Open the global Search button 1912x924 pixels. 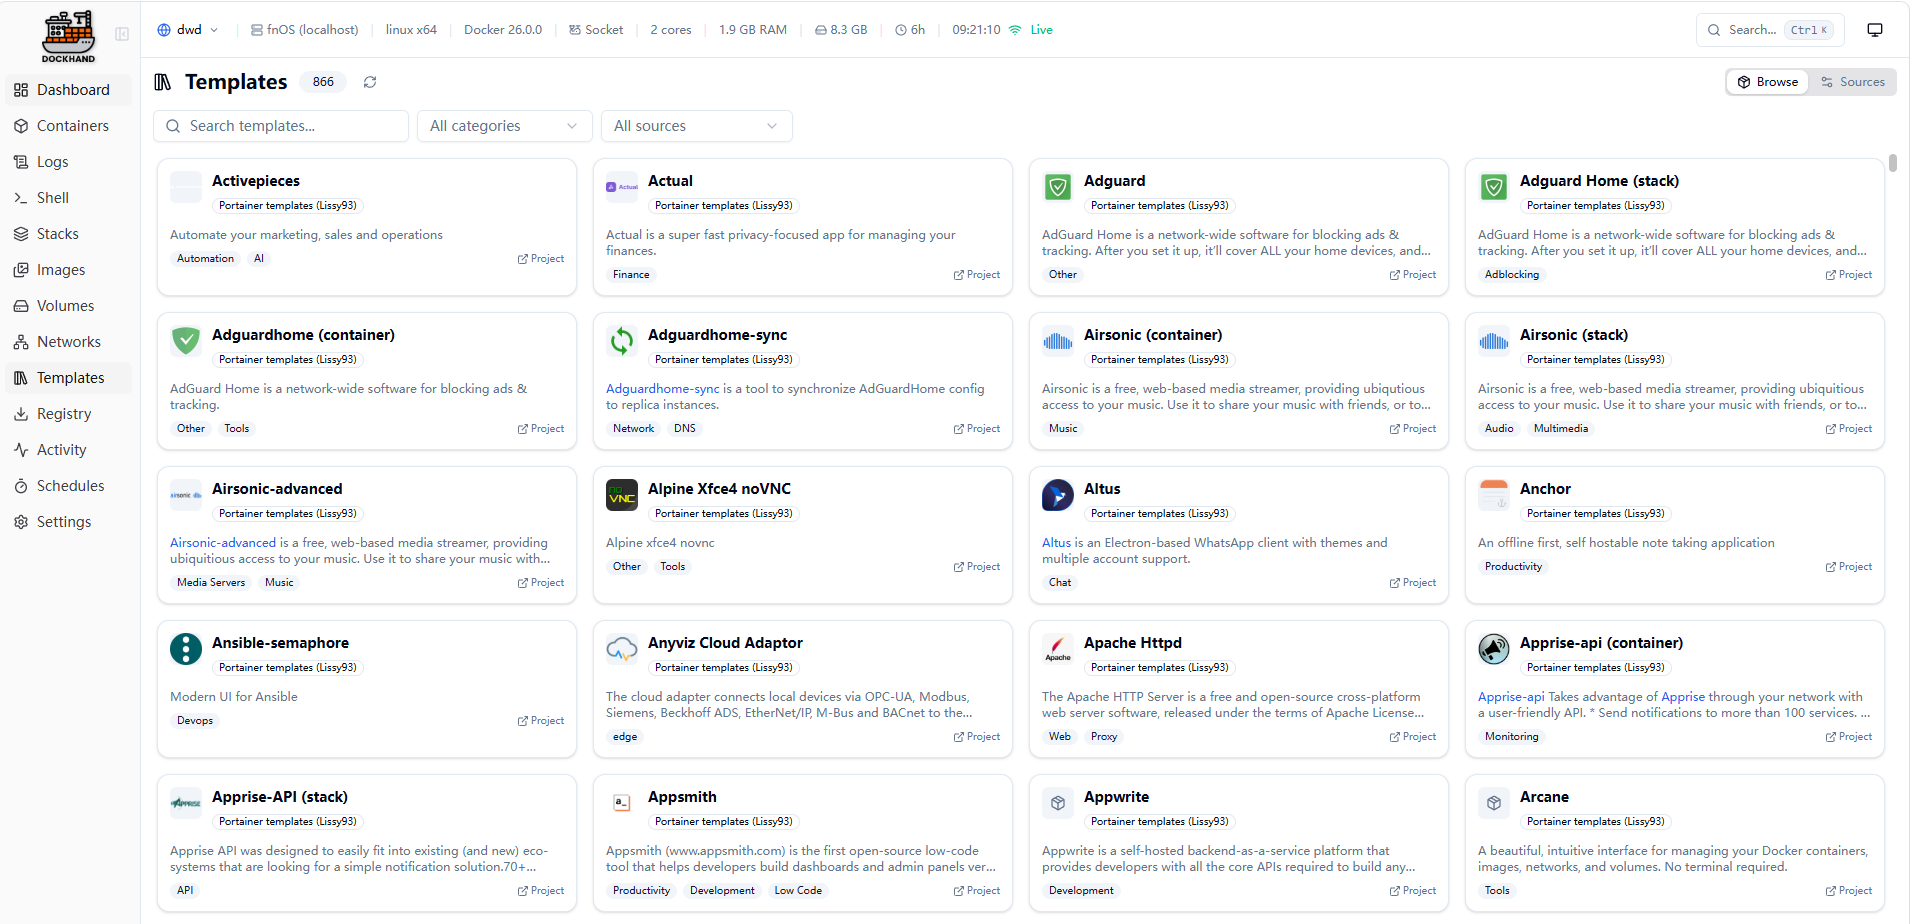tap(1770, 30)
